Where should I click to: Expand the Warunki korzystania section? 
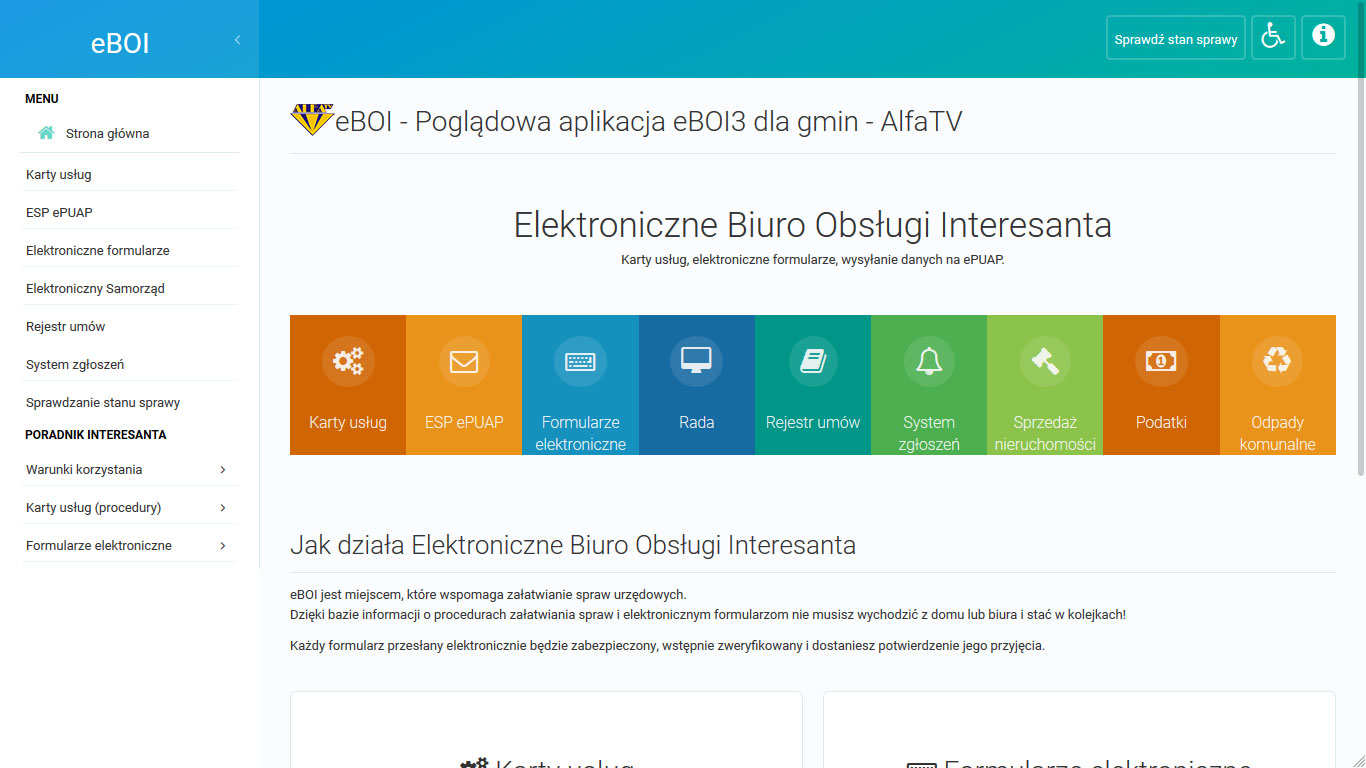click(x=129, y=469)
